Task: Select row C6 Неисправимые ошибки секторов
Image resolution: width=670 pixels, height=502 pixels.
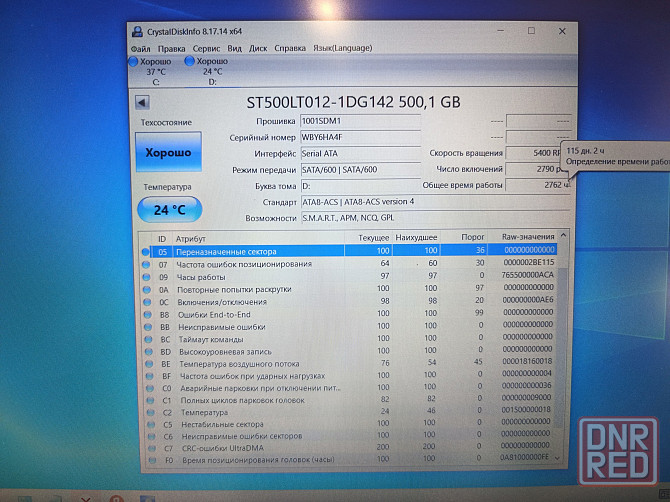Action: [349, 436]
